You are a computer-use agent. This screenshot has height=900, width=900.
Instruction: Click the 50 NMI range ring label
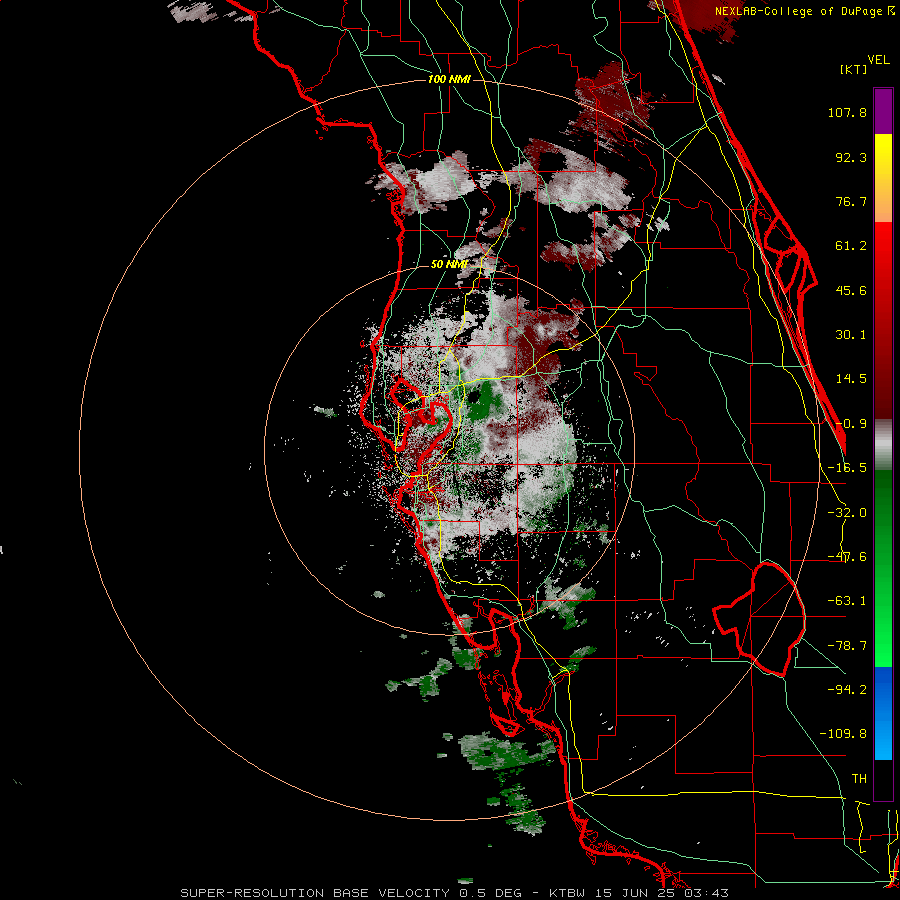click(449, 265)
